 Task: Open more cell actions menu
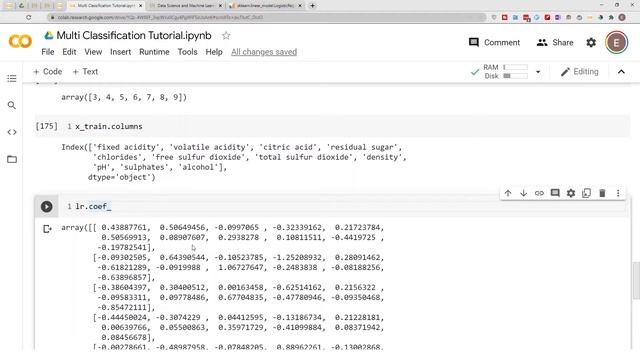point(618,193)
